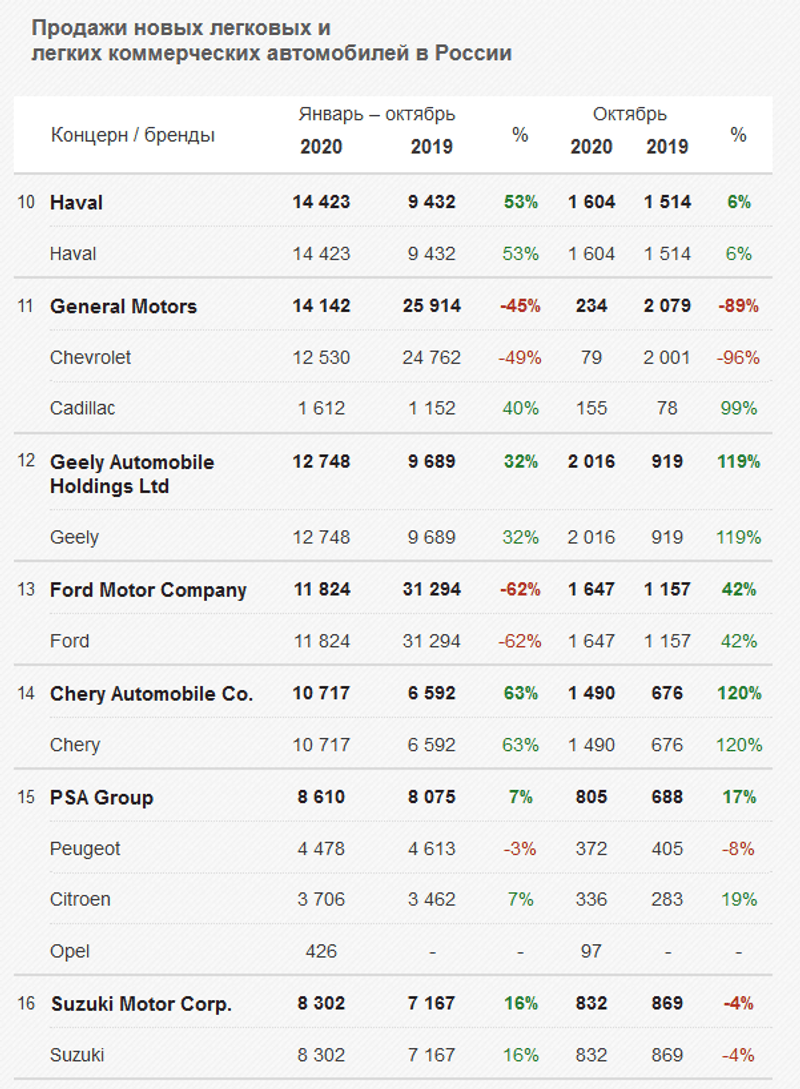Click rank number 10 beside Haval

pos(26,202)
